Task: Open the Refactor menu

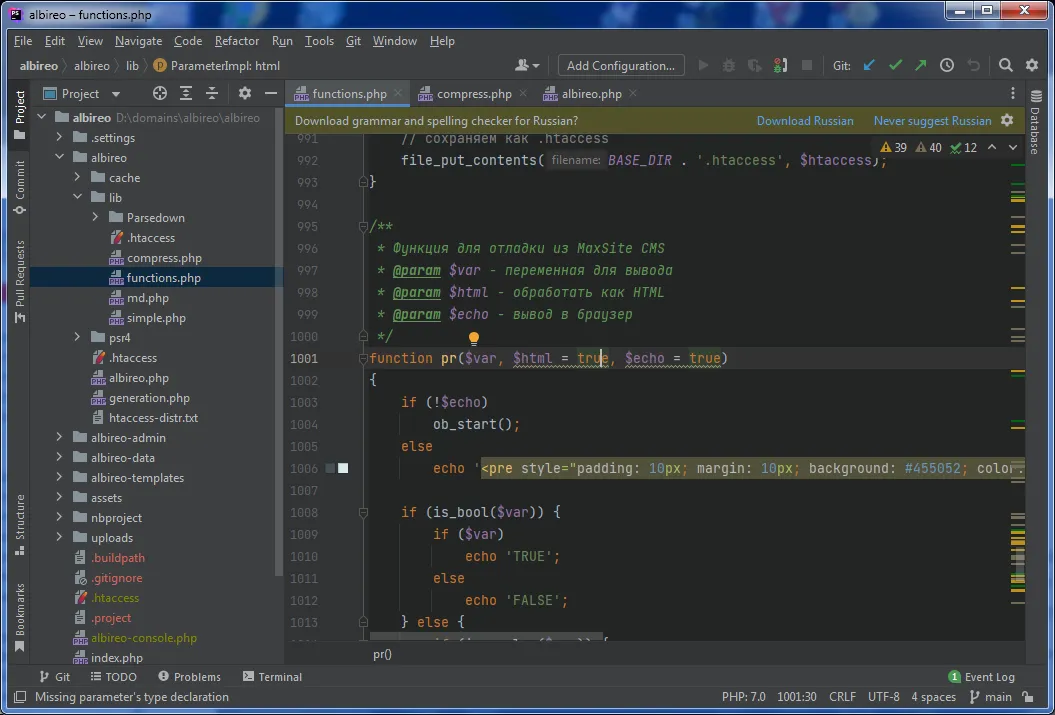Action: 236,41
